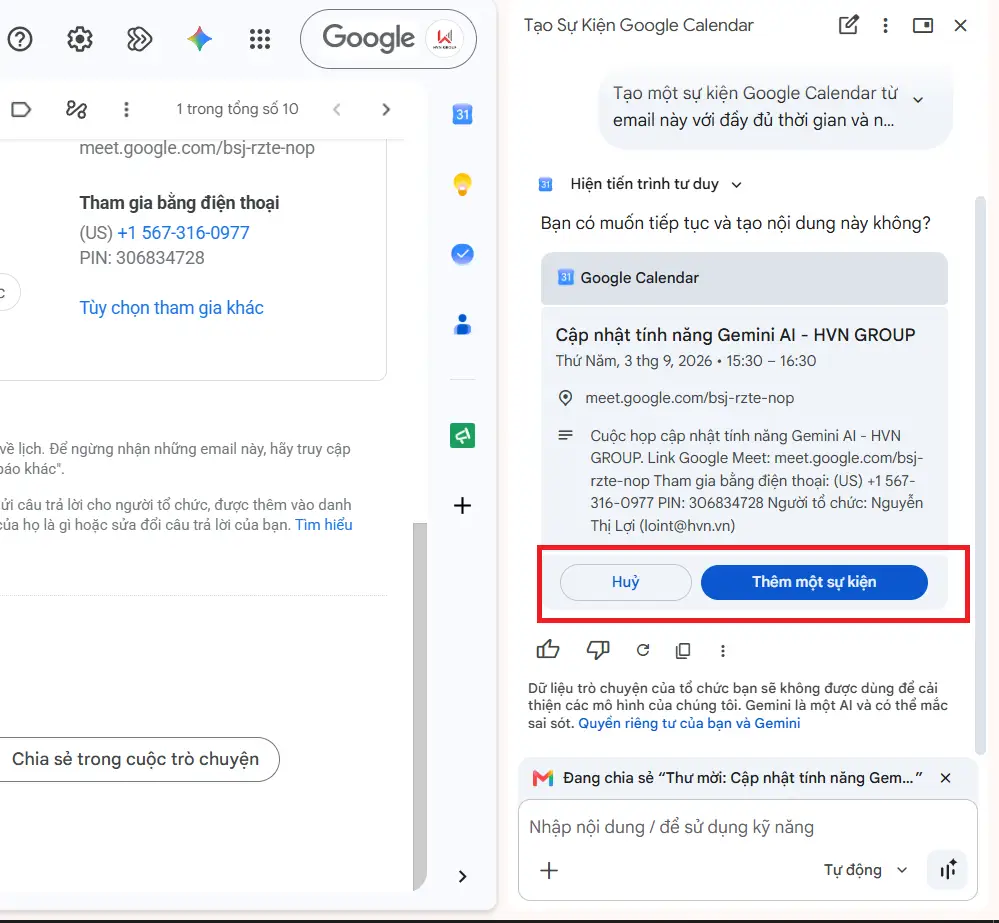Click the squiggle icon beside the label tag
Image resolution: width=999 pixels, height=923 pixels.
76,110
